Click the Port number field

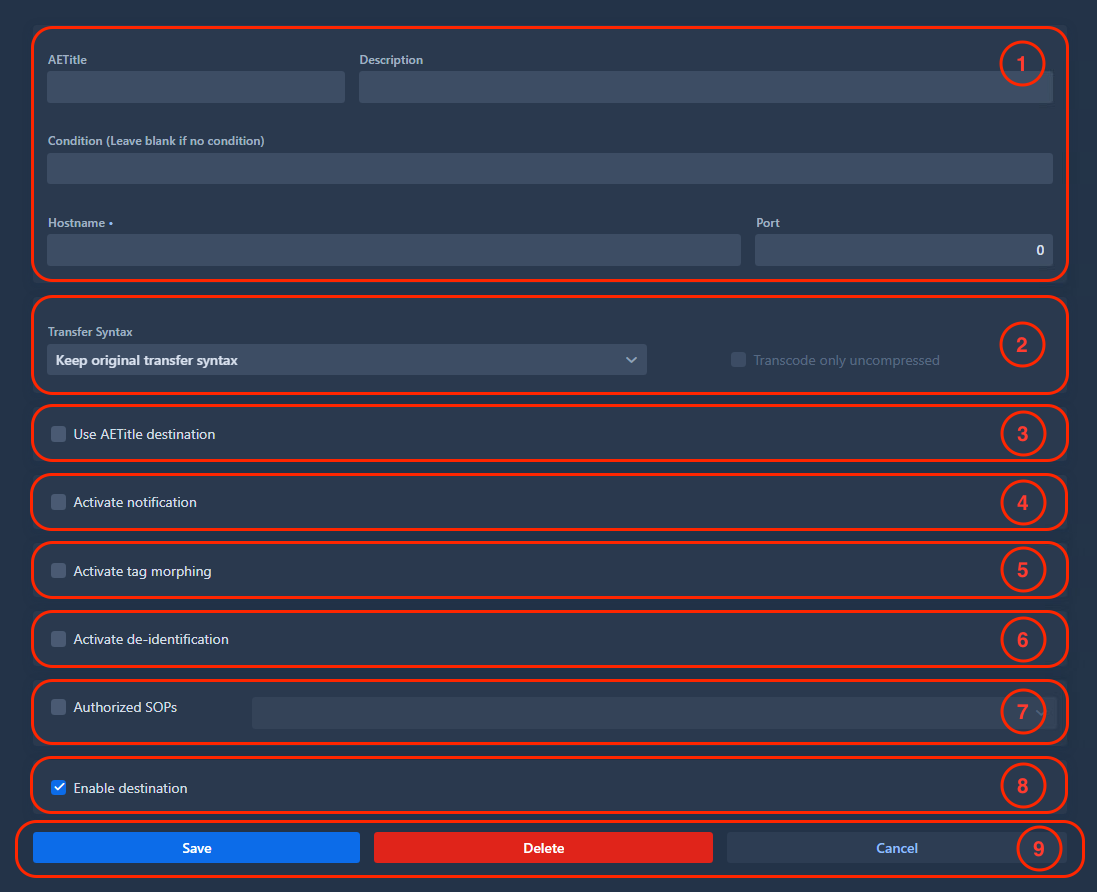pos(904,250)
